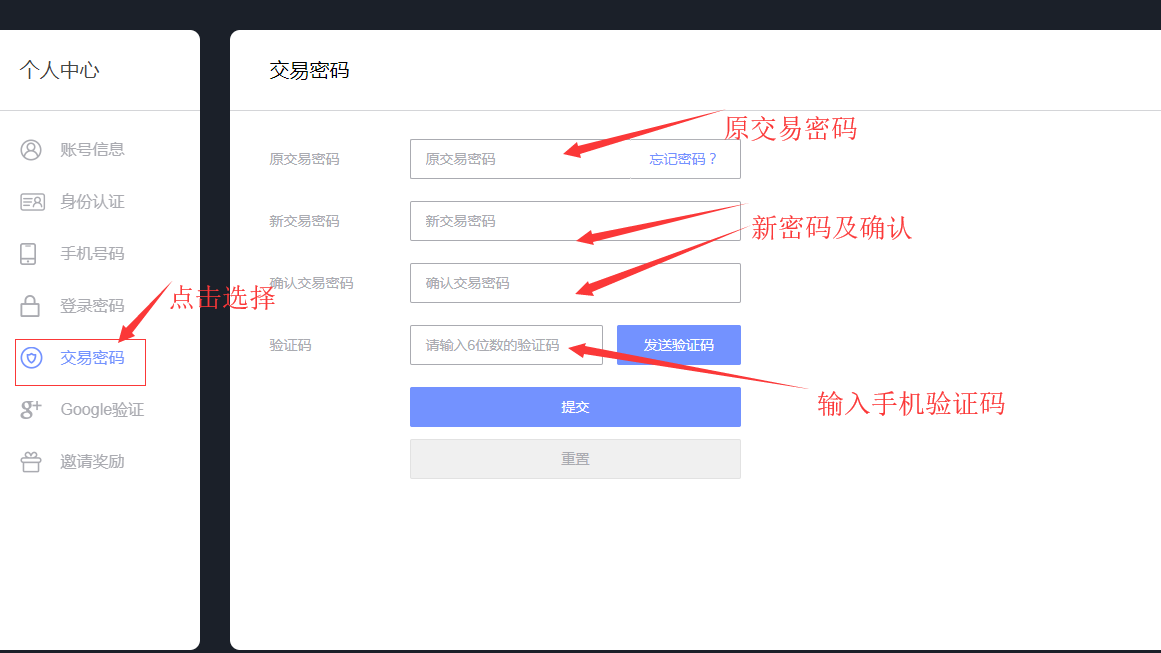Focus the 原交易密码 input field
This screenshot has height=653, width=1161.
tap(520, 159)
